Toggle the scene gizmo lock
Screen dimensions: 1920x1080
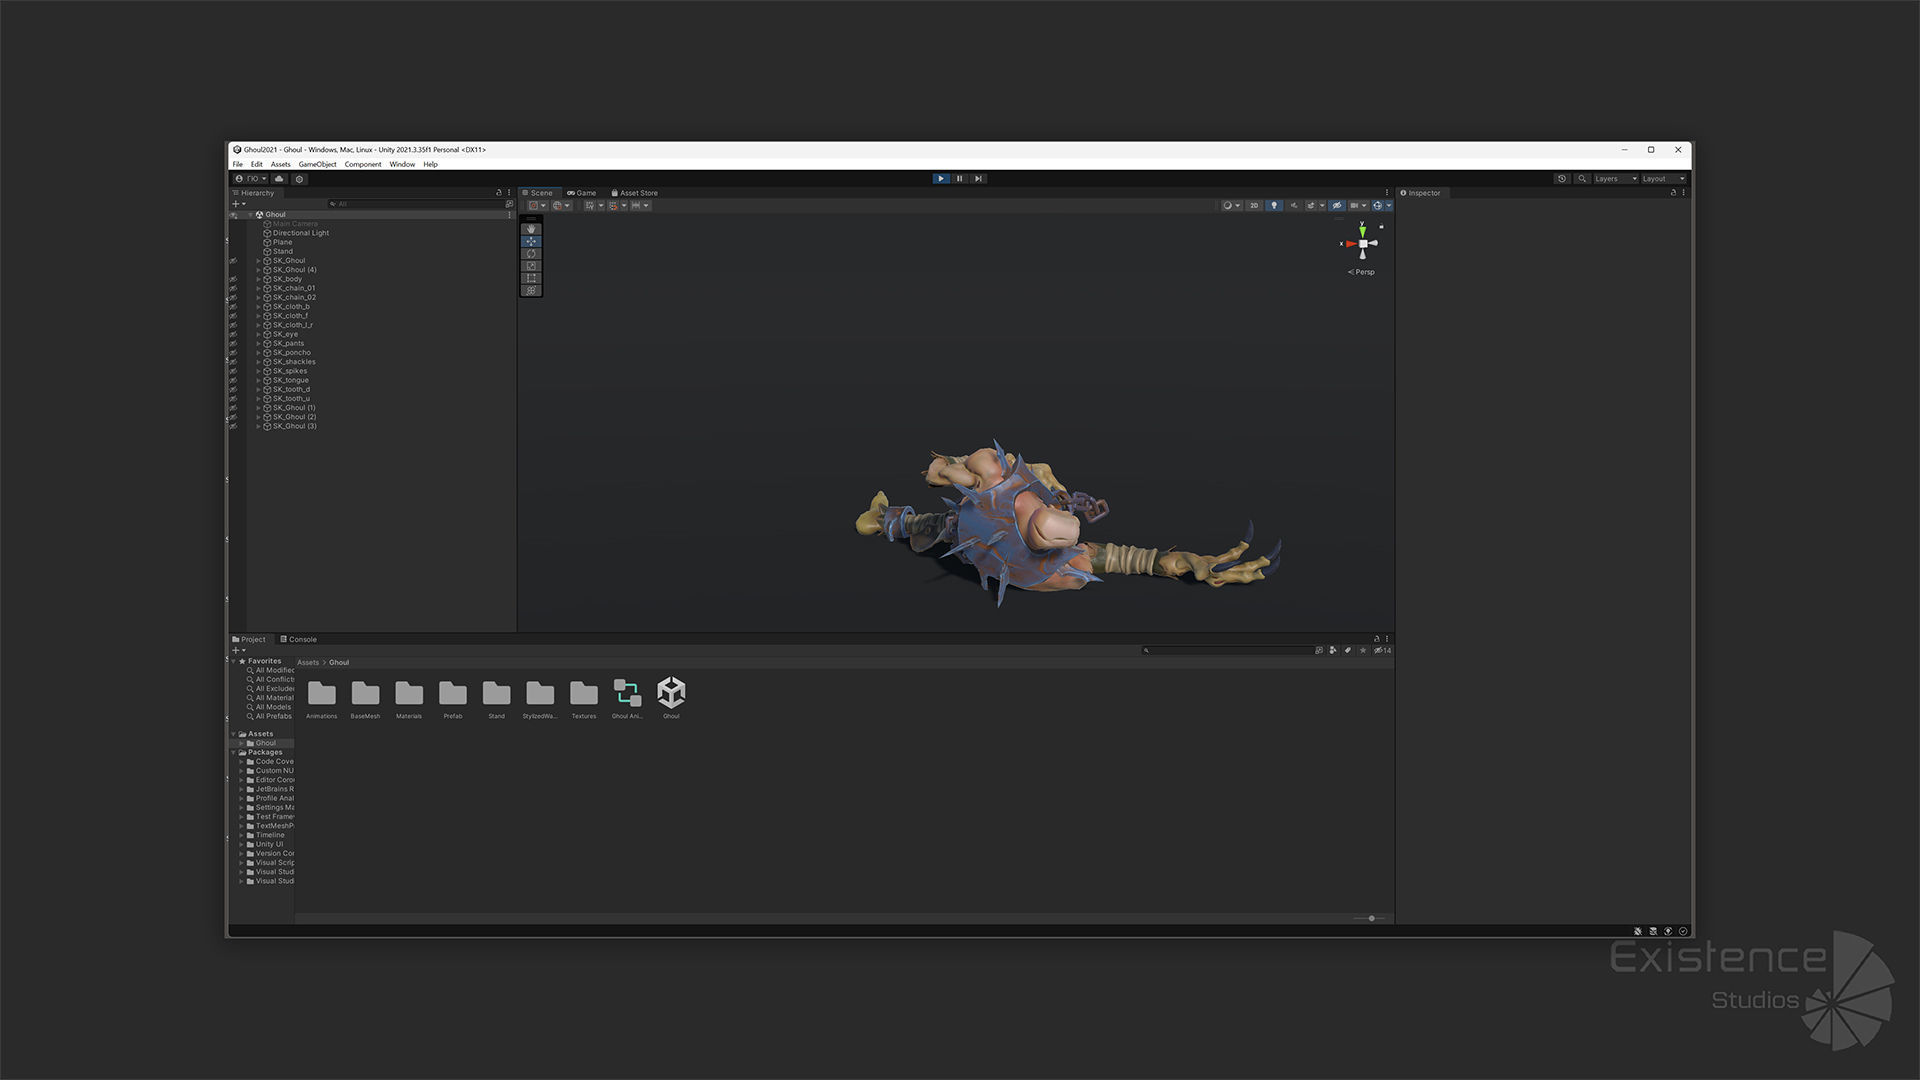1382,226
